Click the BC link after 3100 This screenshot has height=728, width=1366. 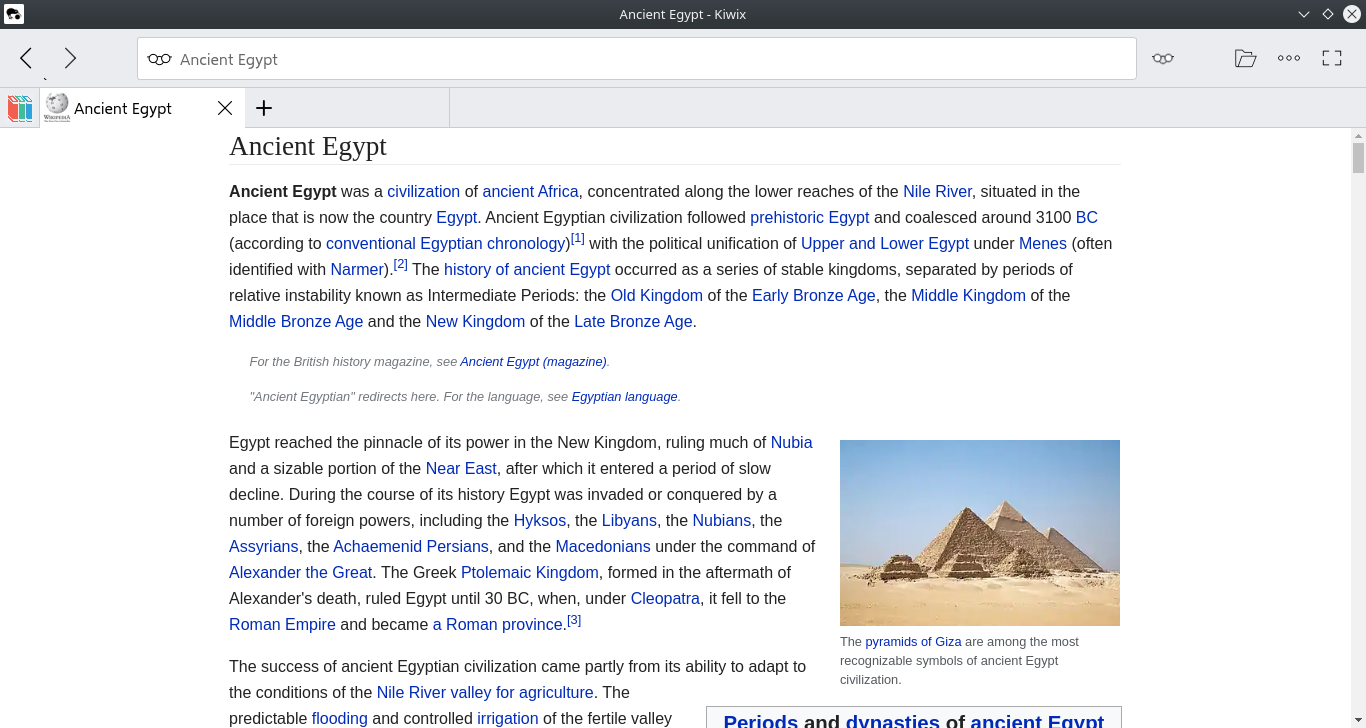[1087, 217]
